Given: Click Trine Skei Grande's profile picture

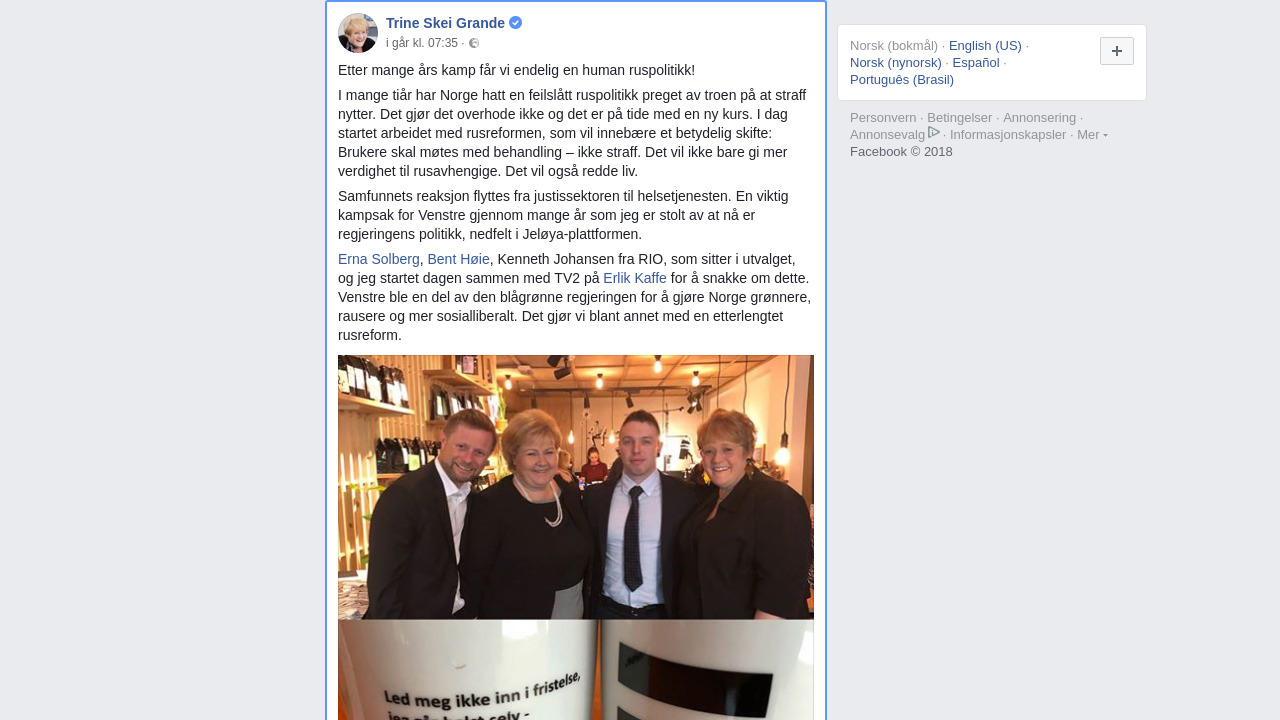Looking at the screenshot, I should point(358,33).
